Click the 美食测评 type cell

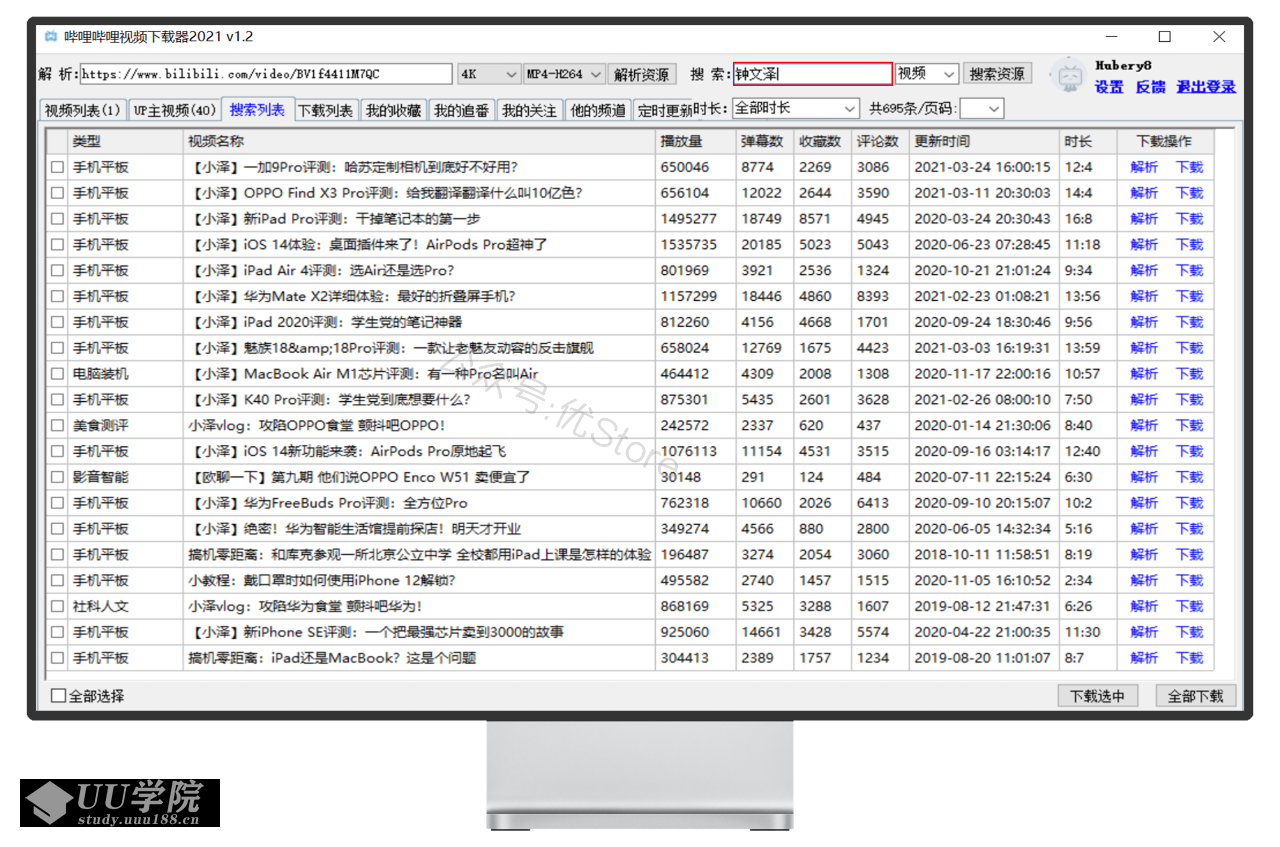101,426
